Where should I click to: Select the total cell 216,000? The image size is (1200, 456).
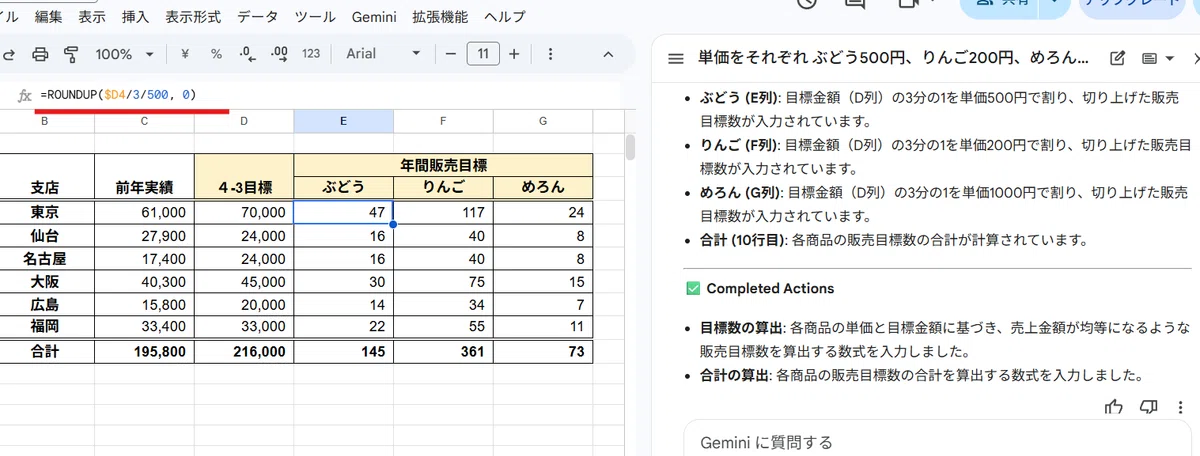pyautogui.click(x=244, y=352)
